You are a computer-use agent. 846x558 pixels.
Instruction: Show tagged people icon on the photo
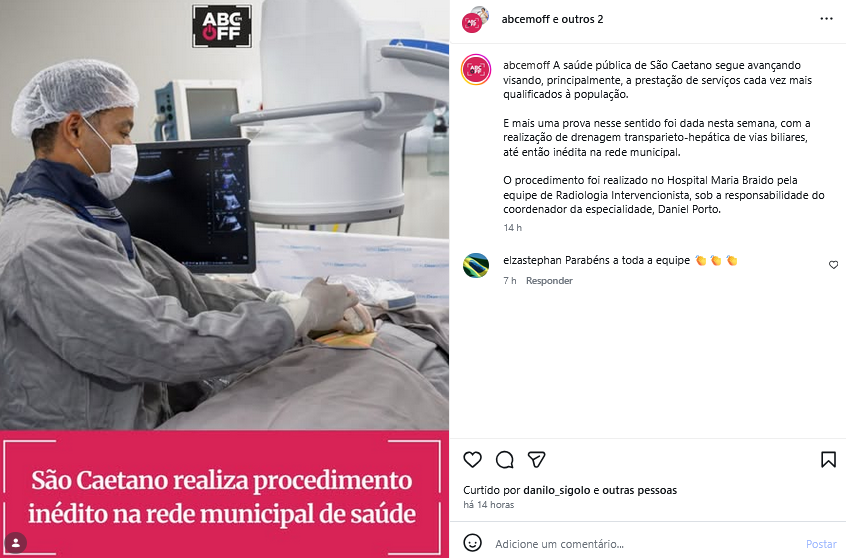16,543
